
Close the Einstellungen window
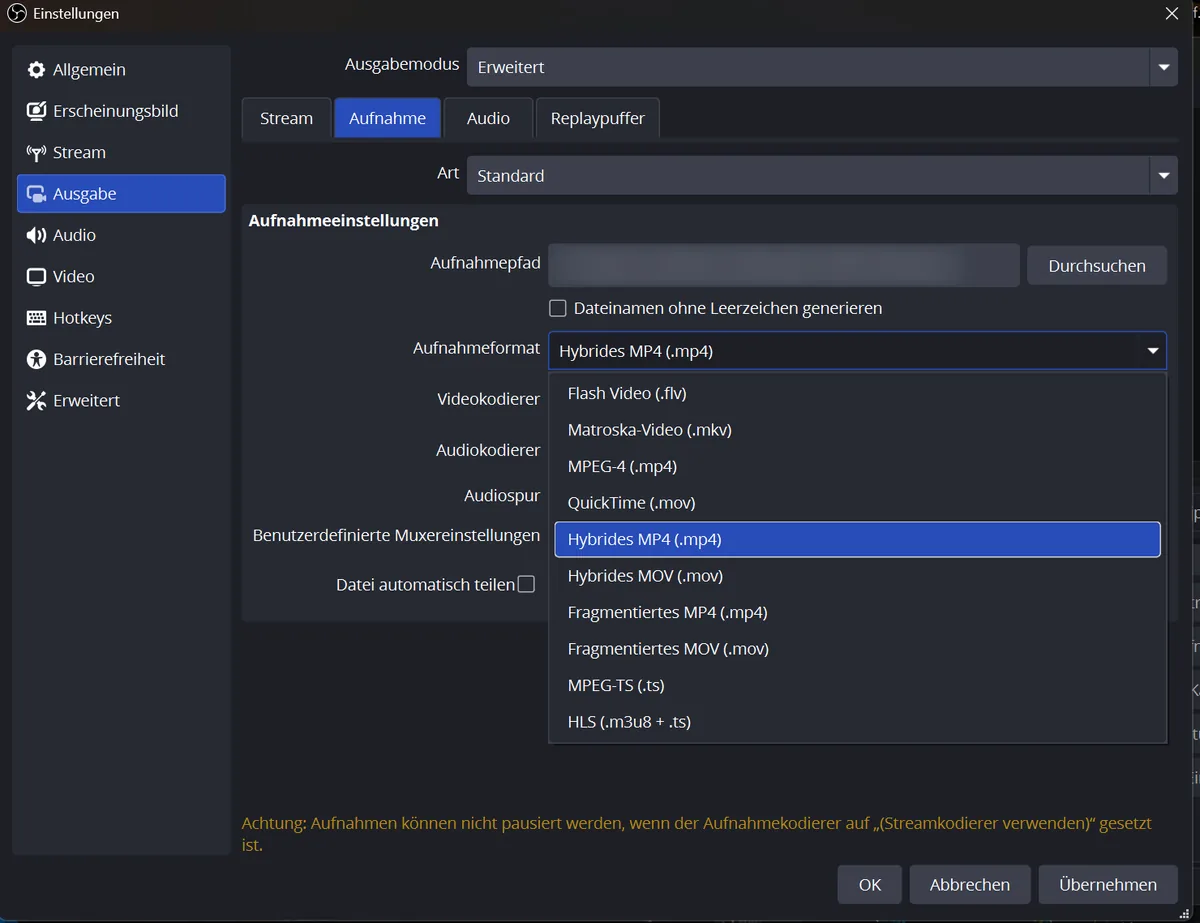click(x=1172, y=13)
